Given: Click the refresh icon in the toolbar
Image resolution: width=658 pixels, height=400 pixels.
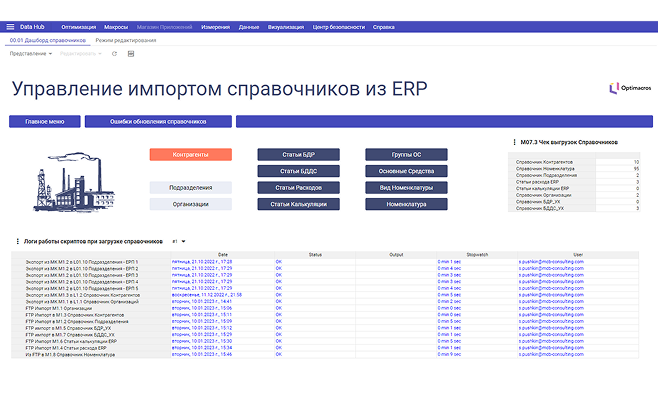Looking at the screenshot, I should 114,54.
